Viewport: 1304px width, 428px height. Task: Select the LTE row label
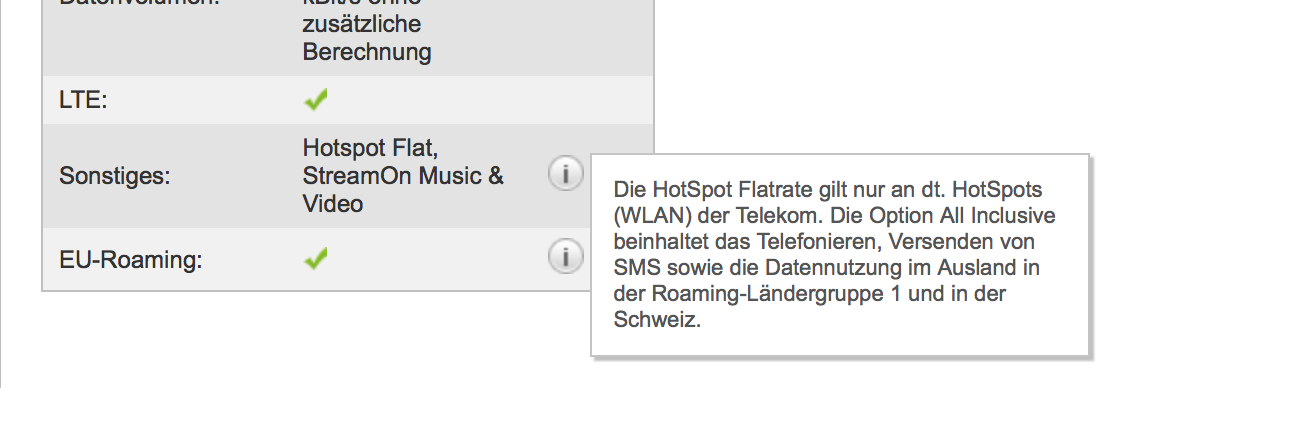[83, 100]
